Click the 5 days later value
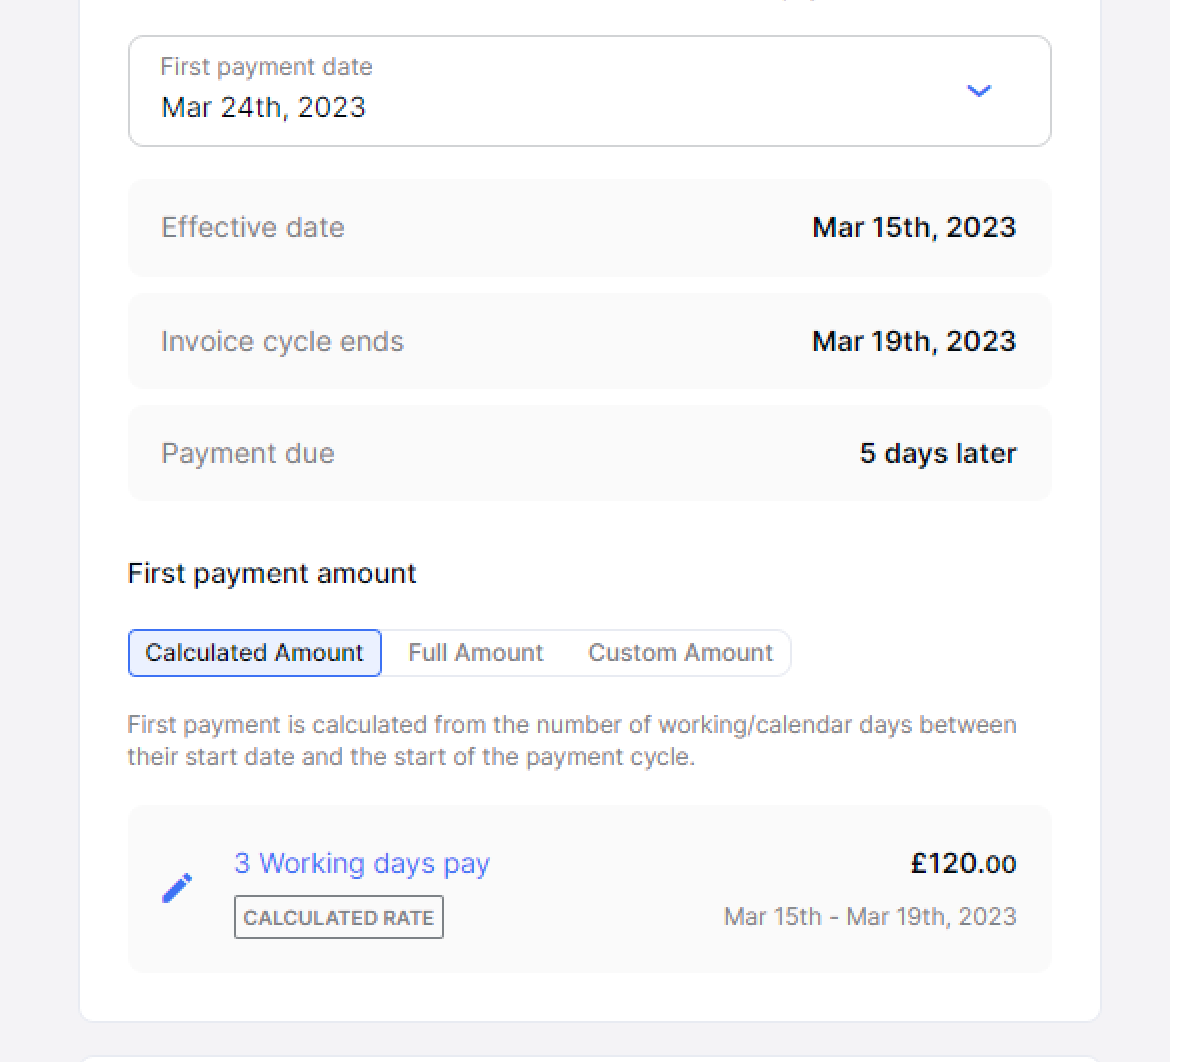This screenshot has height=1062, width=1190. point(938,454)
